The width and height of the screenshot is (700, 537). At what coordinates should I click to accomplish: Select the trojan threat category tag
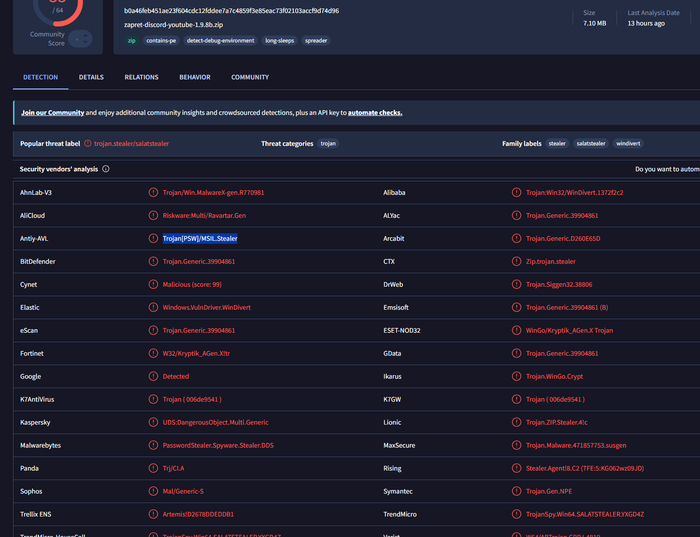pos(328,143)
